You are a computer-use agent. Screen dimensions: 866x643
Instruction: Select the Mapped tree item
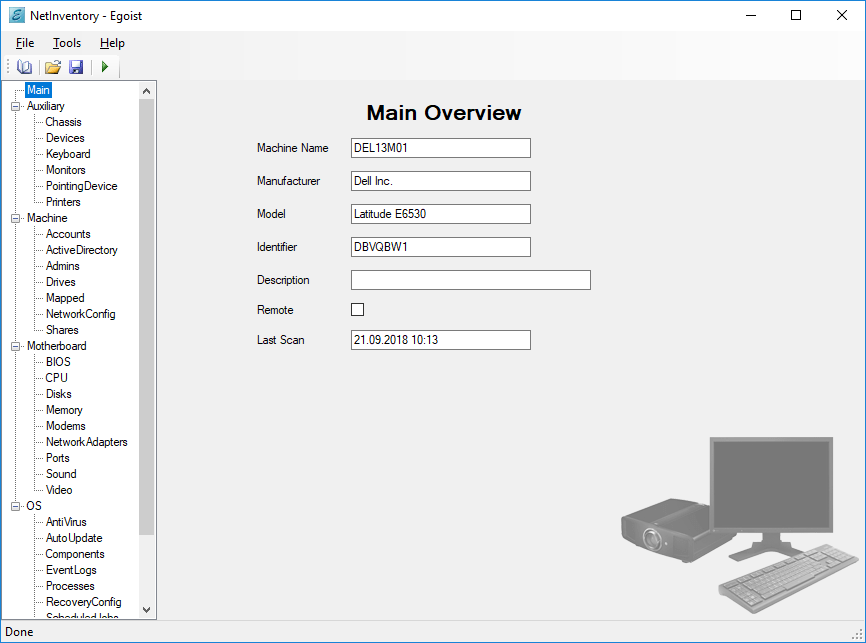[x=65, y=298]
